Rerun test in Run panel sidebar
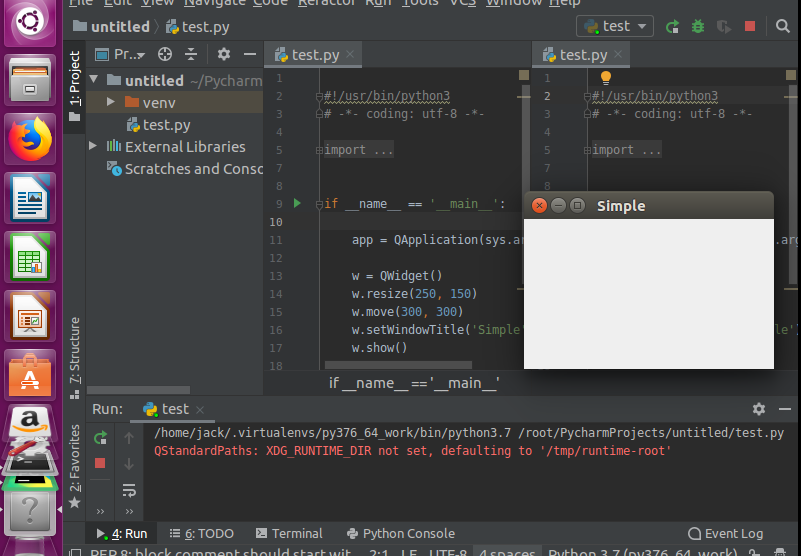Viewport: 801px width, 556px height. (x=100, y=437)
